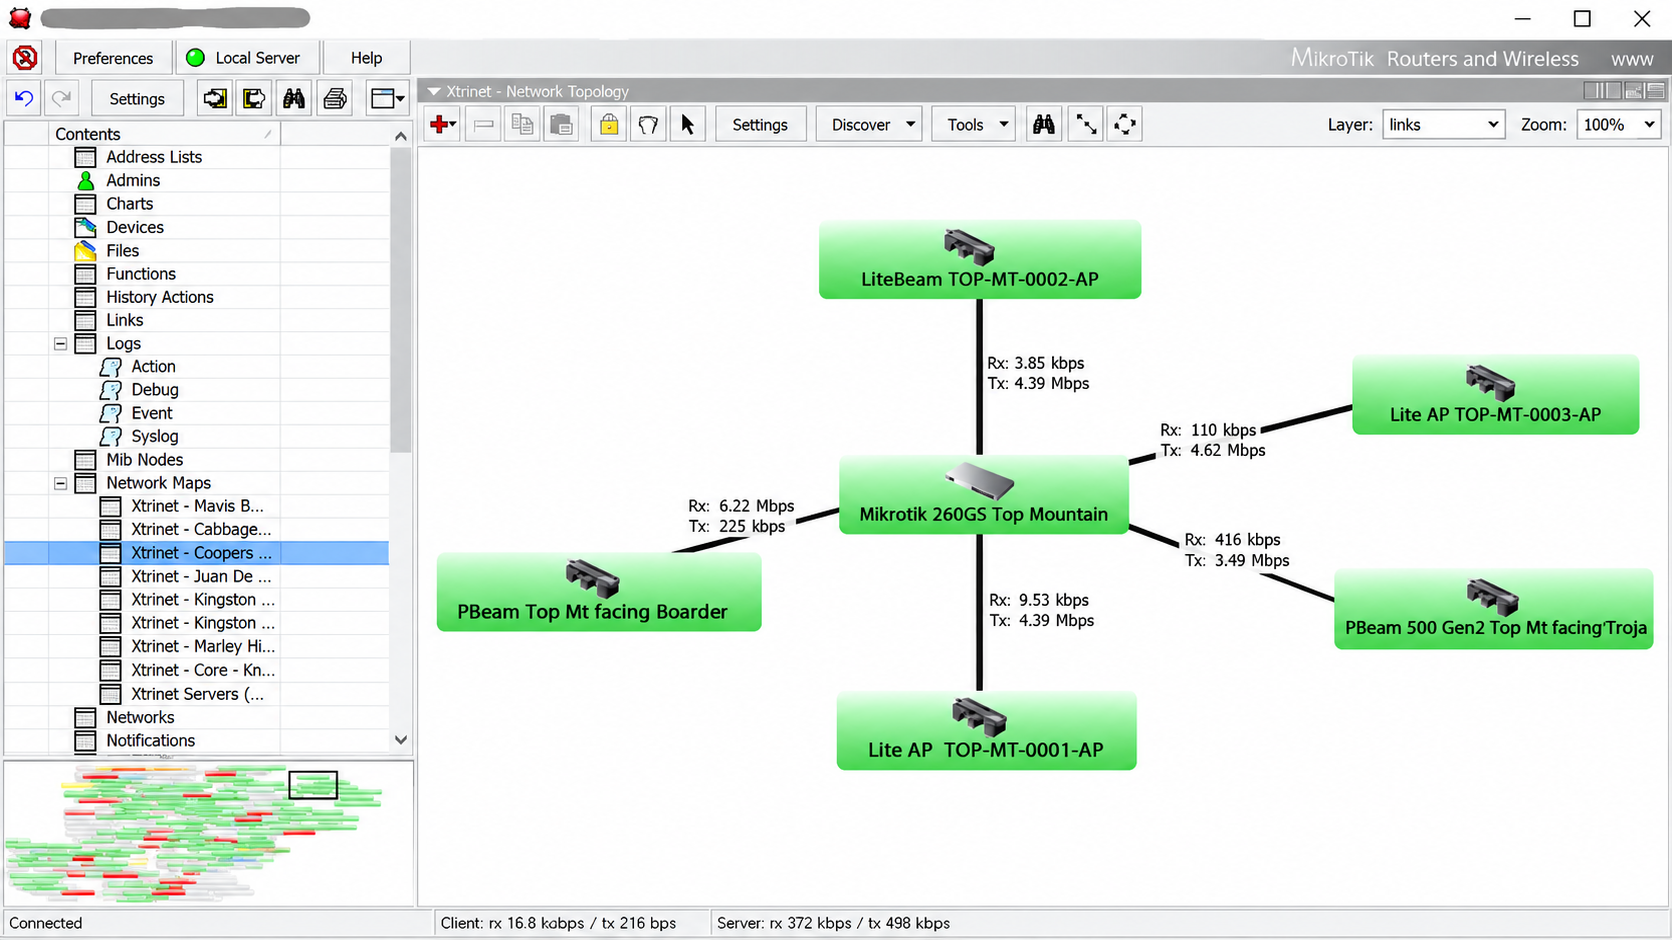Image resolution: width=1672 pixels, height=940 pixels.
Task: Collapse the Xtrinet - Network Topology panel triangle
Action: [x=434, y=91]
